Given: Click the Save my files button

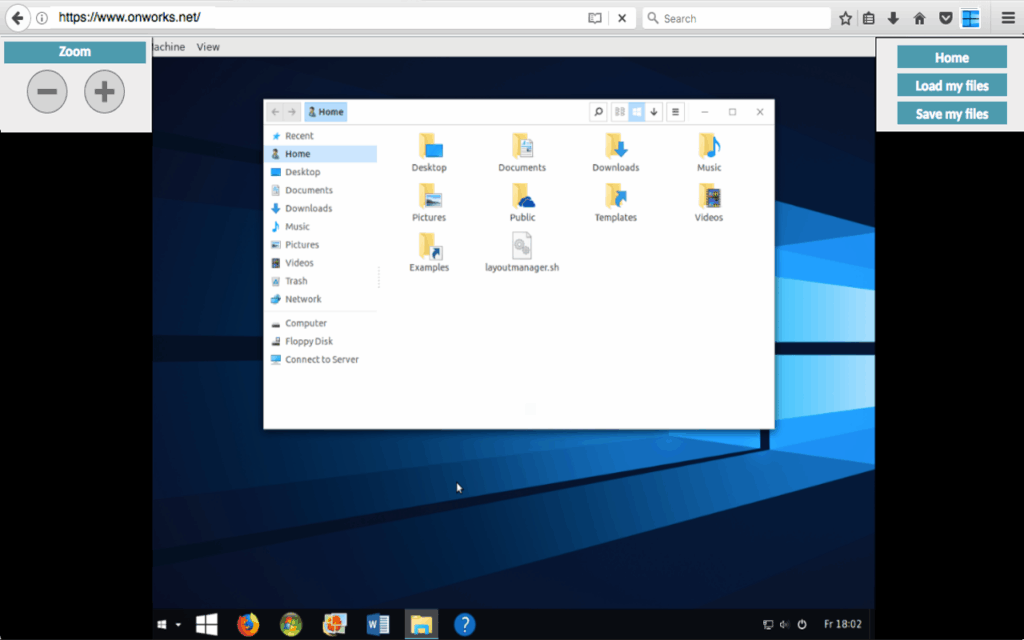Looking at the screenshot, I should click(x=951, y=113).
